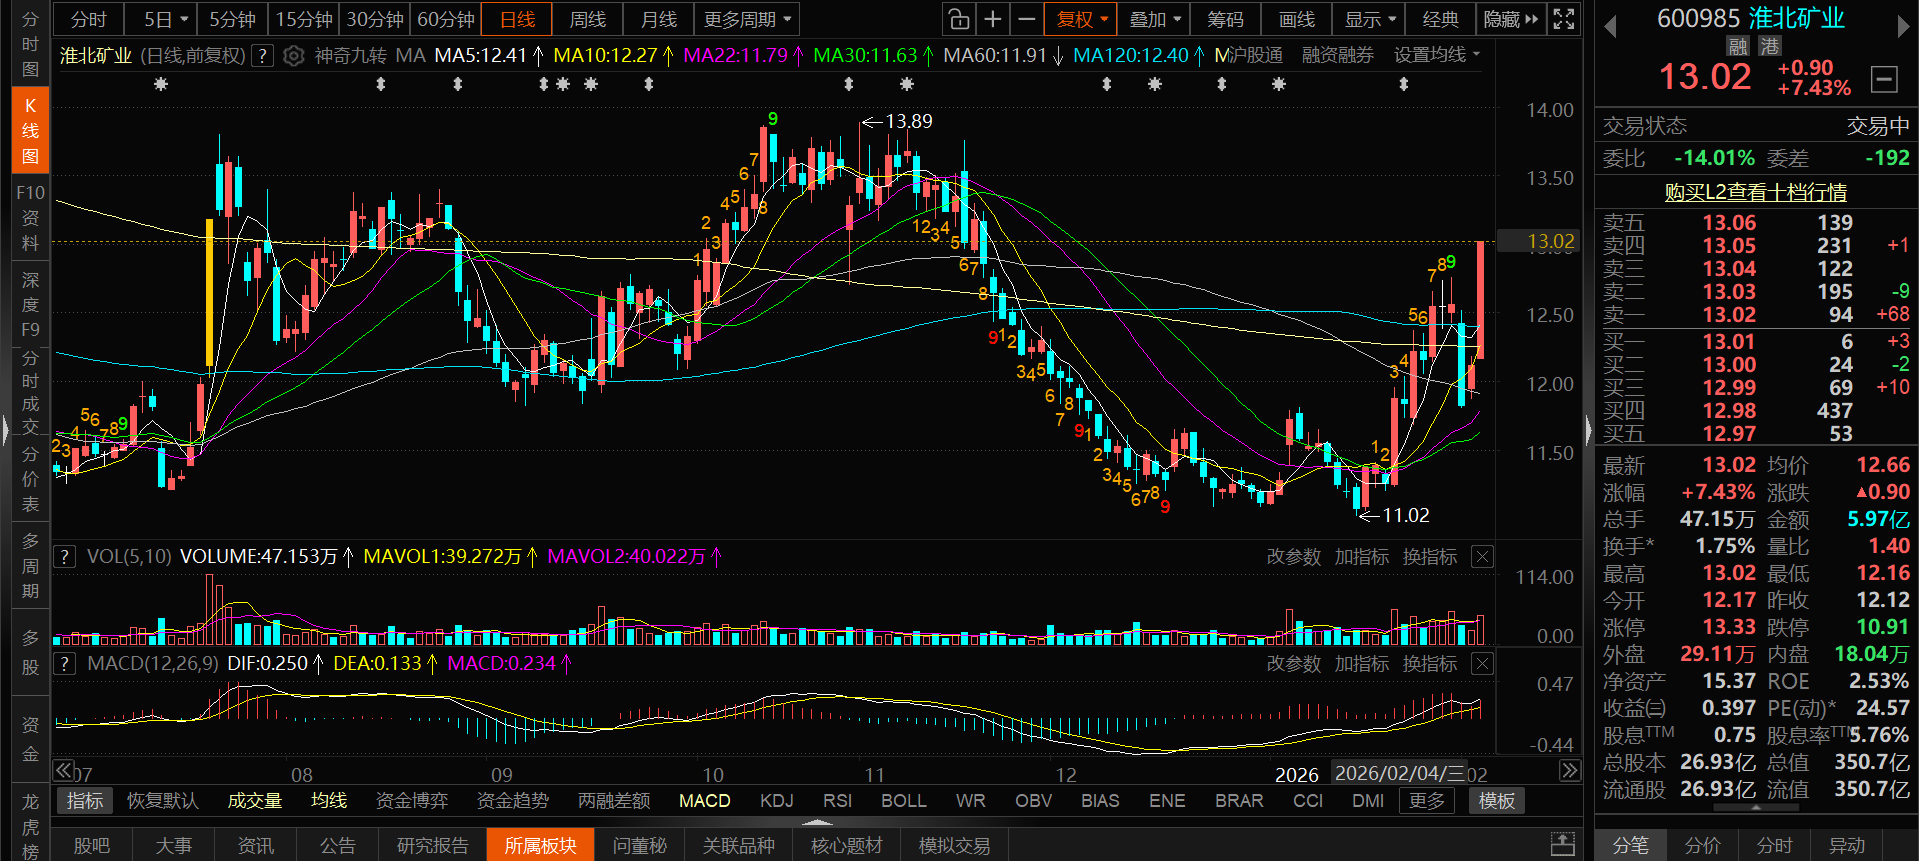Enter fullscreen chart mode
This screenshot has width=1919, height=861.
[1564, 19]
